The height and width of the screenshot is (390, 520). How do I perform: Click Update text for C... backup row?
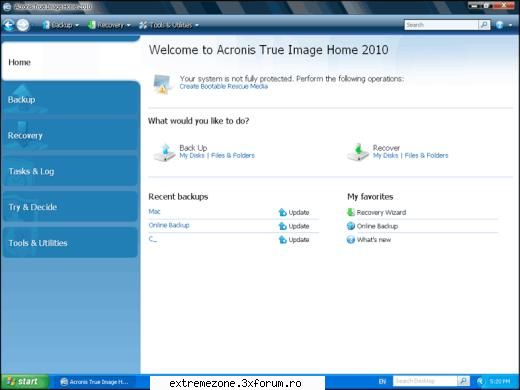(299, 240)
